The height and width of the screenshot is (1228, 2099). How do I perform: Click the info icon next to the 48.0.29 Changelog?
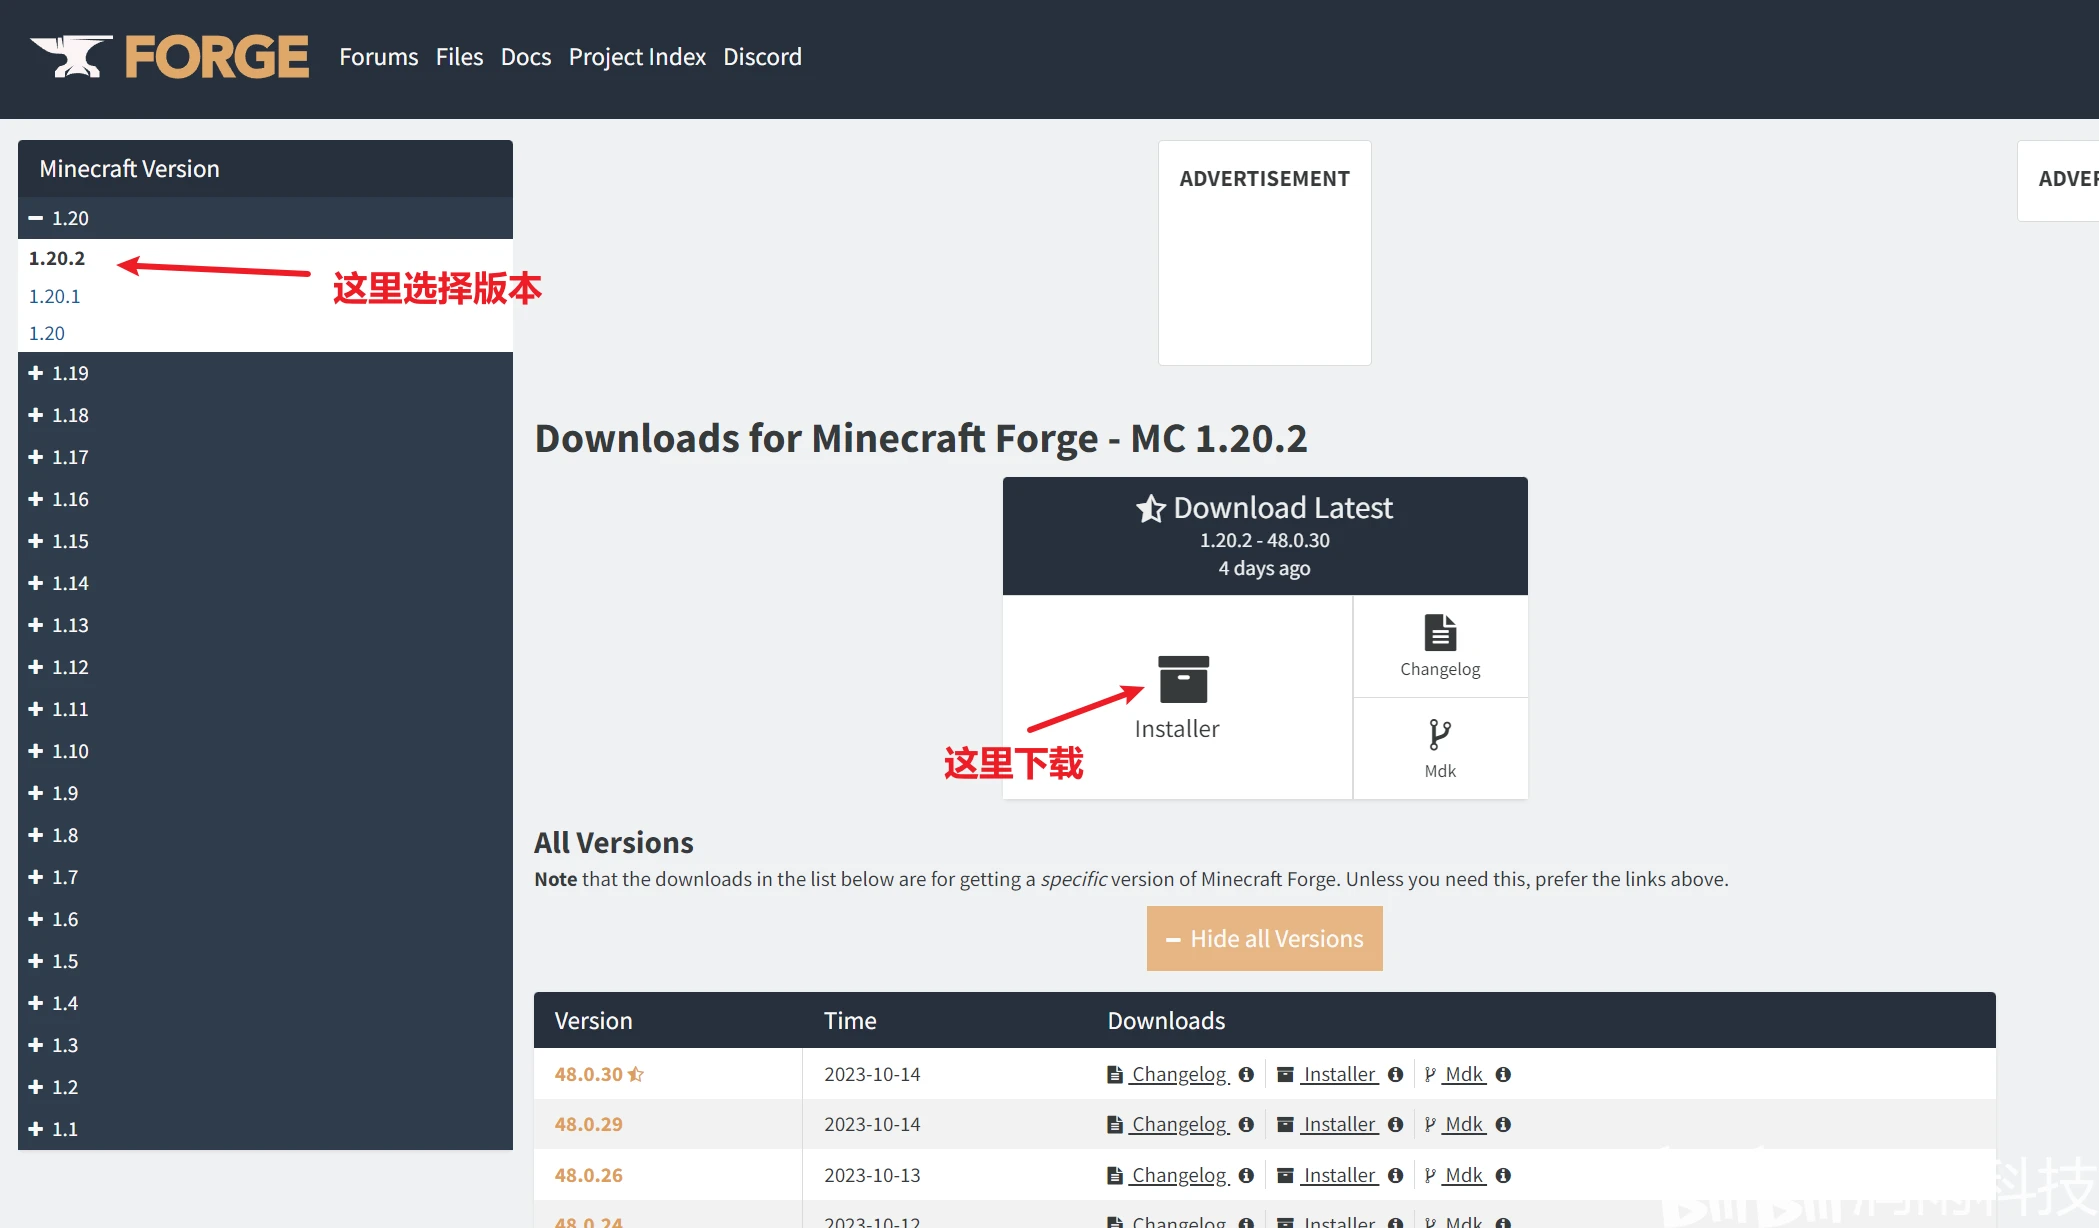1246,1124
